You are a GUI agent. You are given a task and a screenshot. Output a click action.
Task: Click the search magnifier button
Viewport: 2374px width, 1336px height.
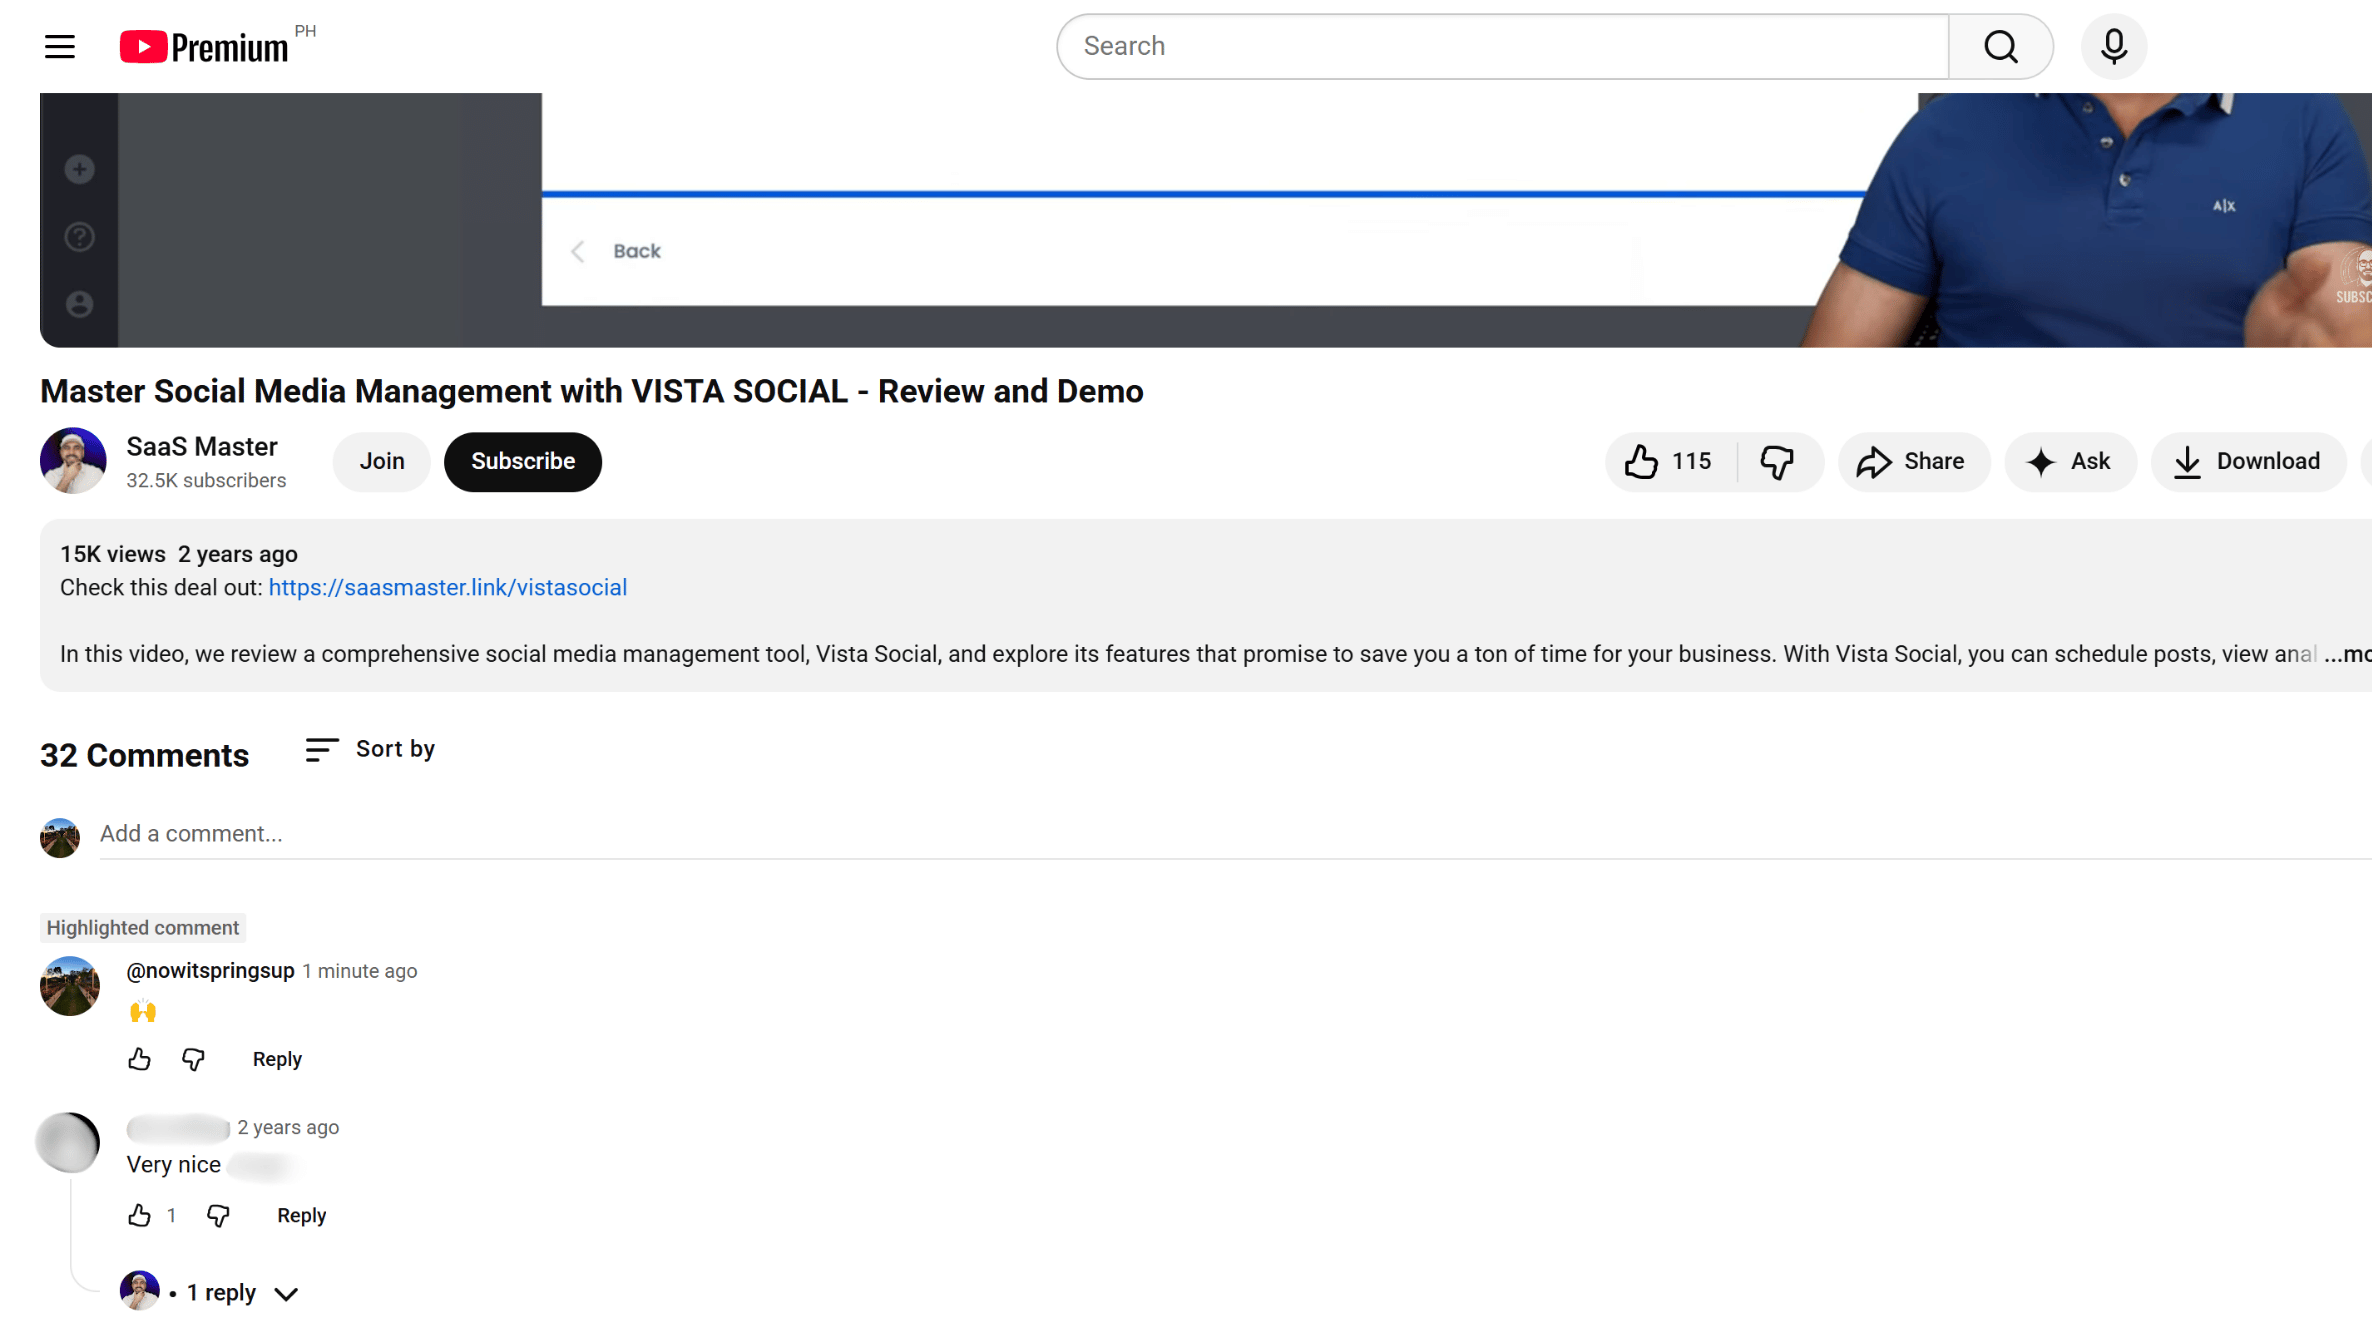[x=2000, y=47]
